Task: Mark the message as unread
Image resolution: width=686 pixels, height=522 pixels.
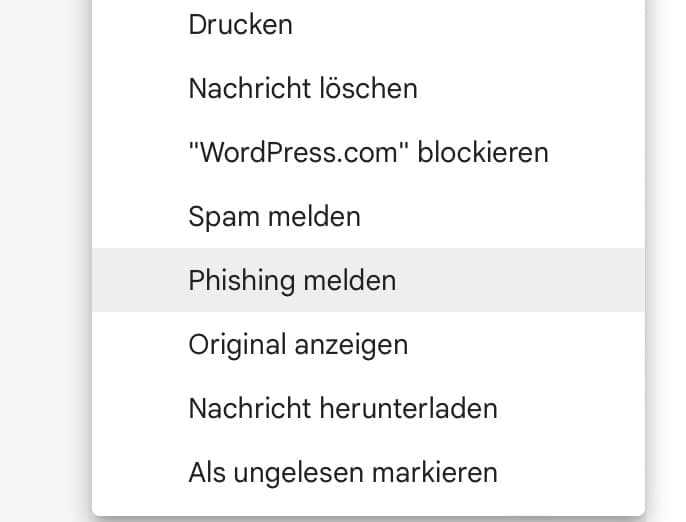Action: coord(342,472)
